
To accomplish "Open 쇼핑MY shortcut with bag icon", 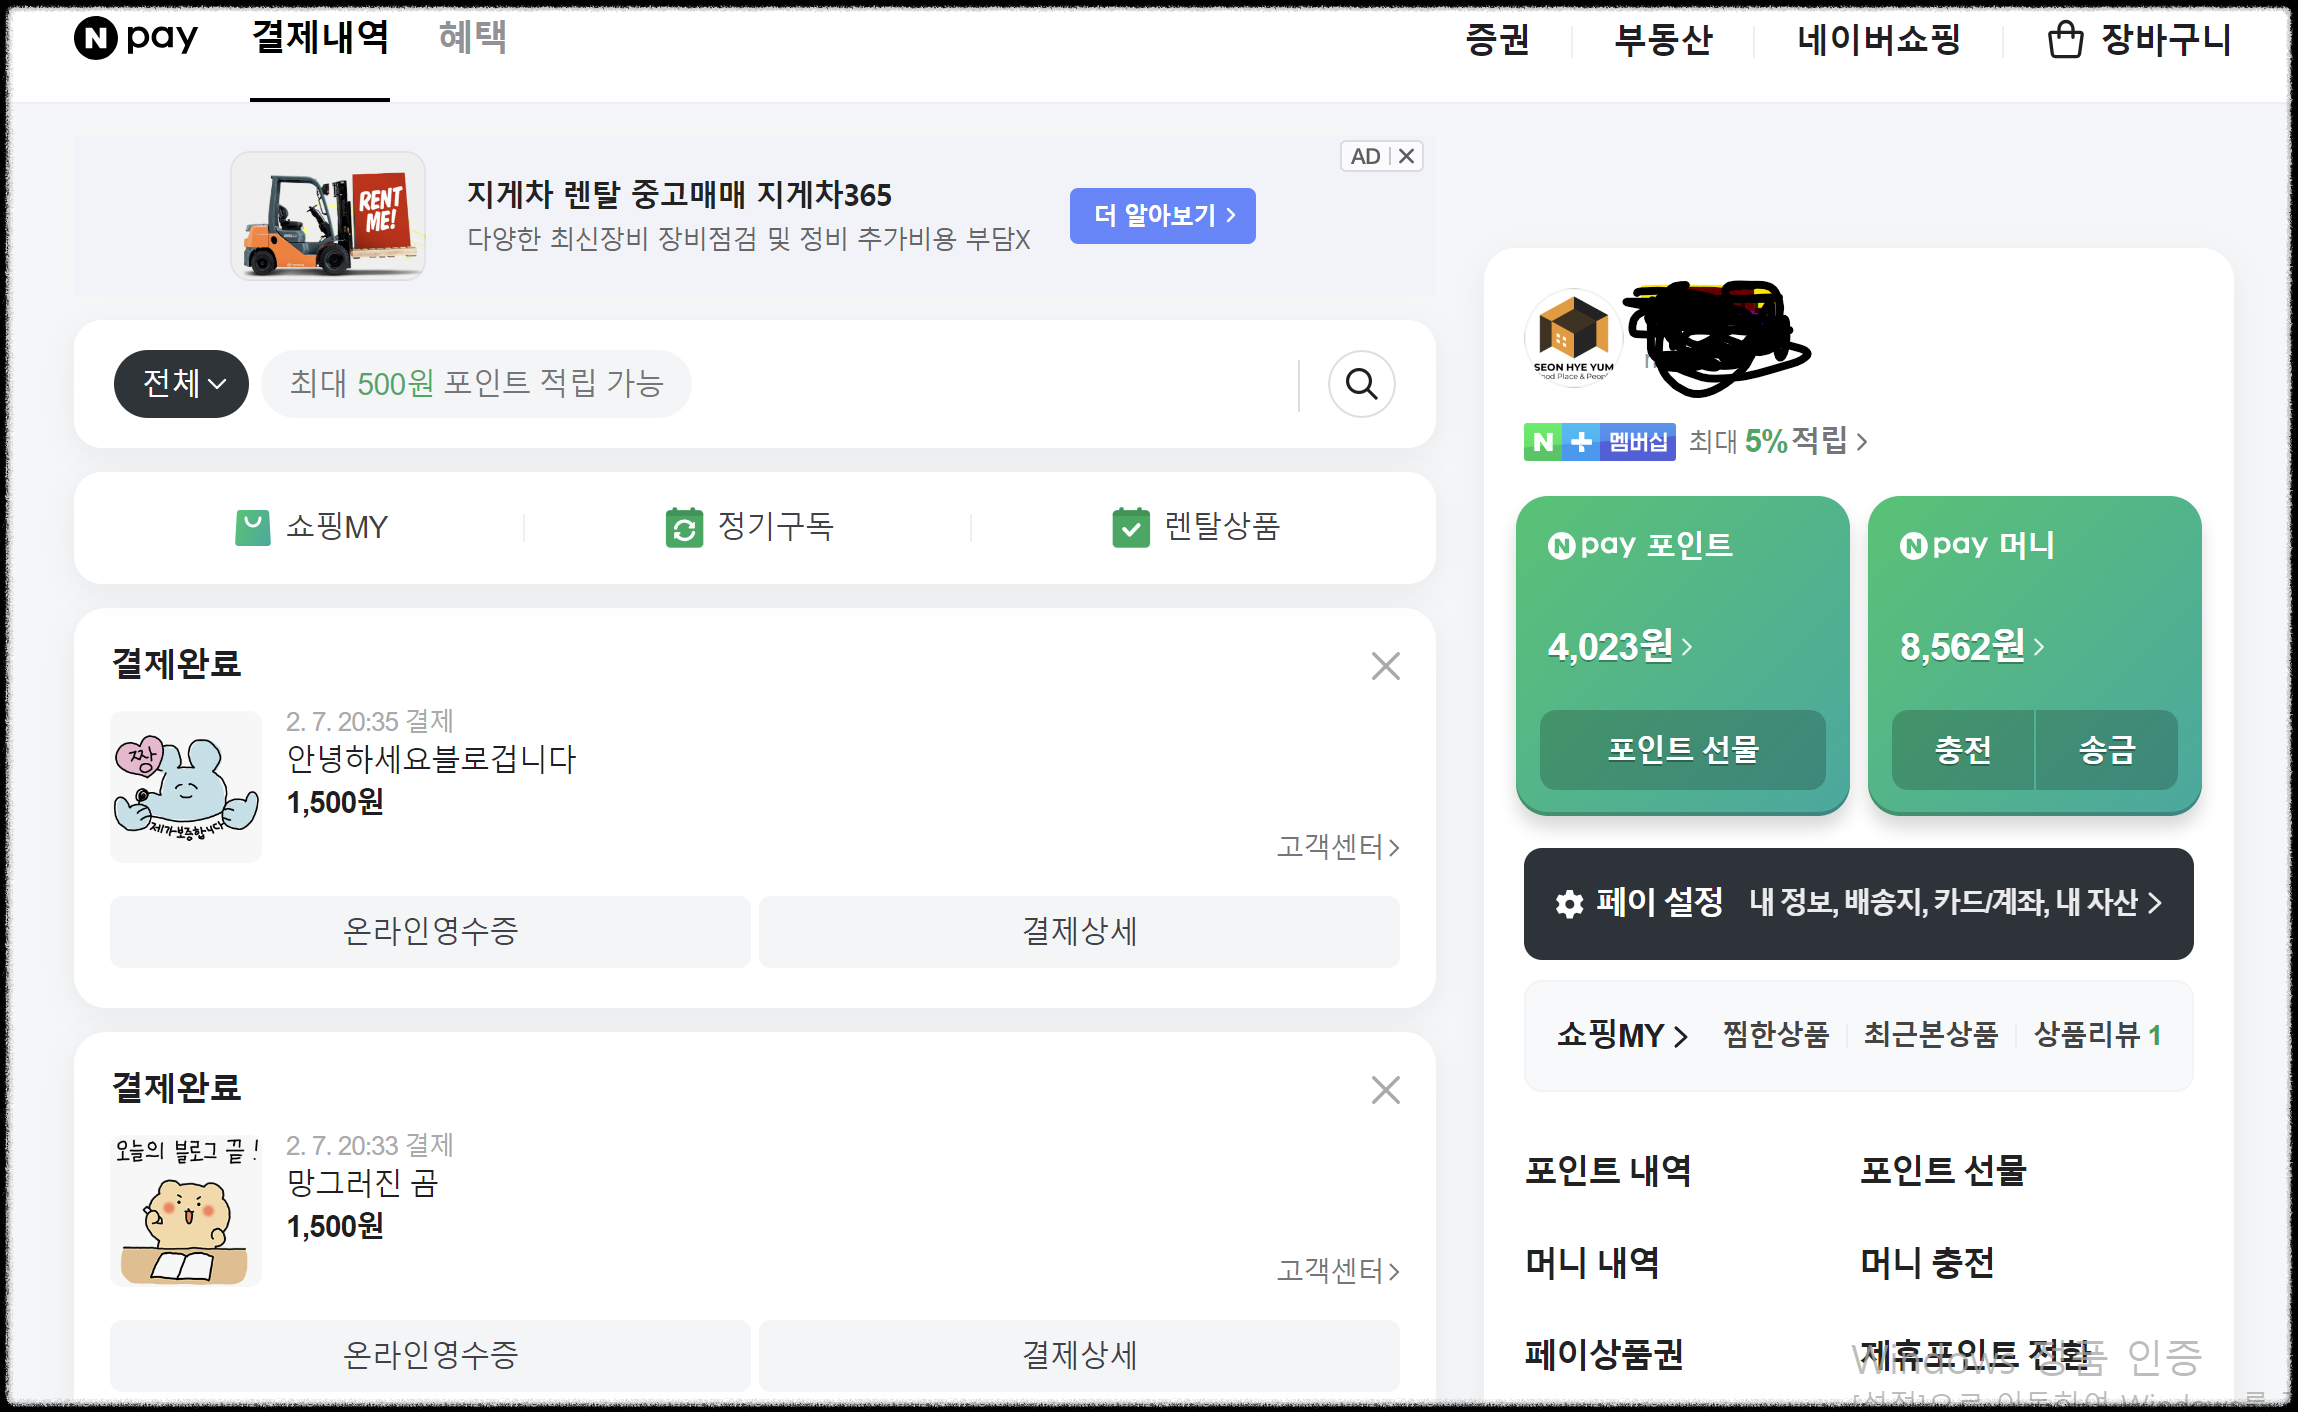I will coord(312,527).
